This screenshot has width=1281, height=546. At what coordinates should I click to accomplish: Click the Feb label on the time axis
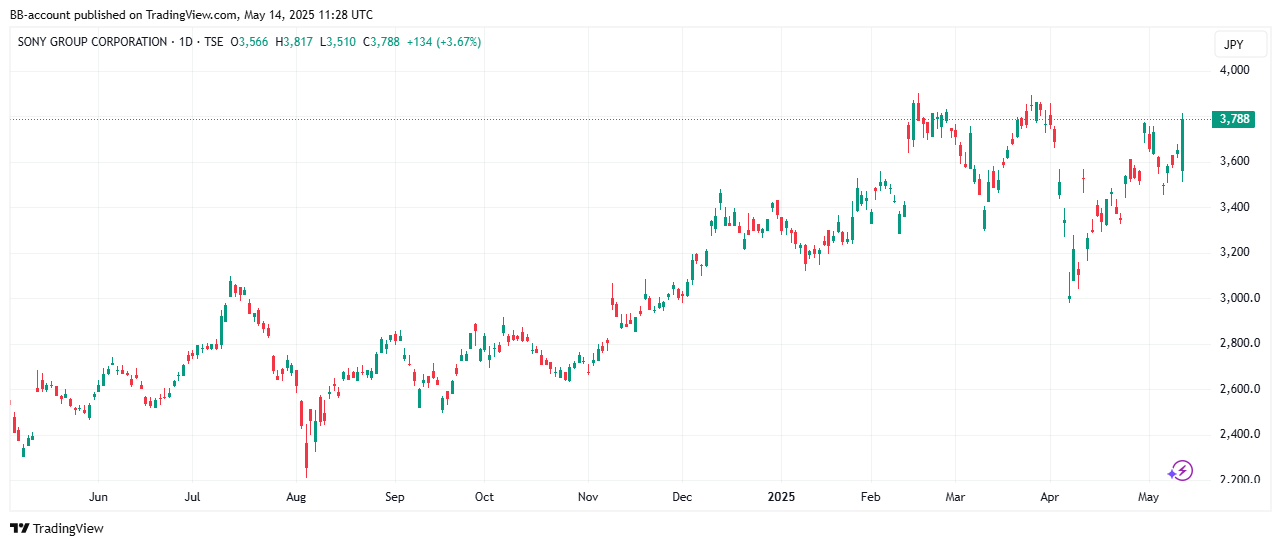(x=870, y=497)
